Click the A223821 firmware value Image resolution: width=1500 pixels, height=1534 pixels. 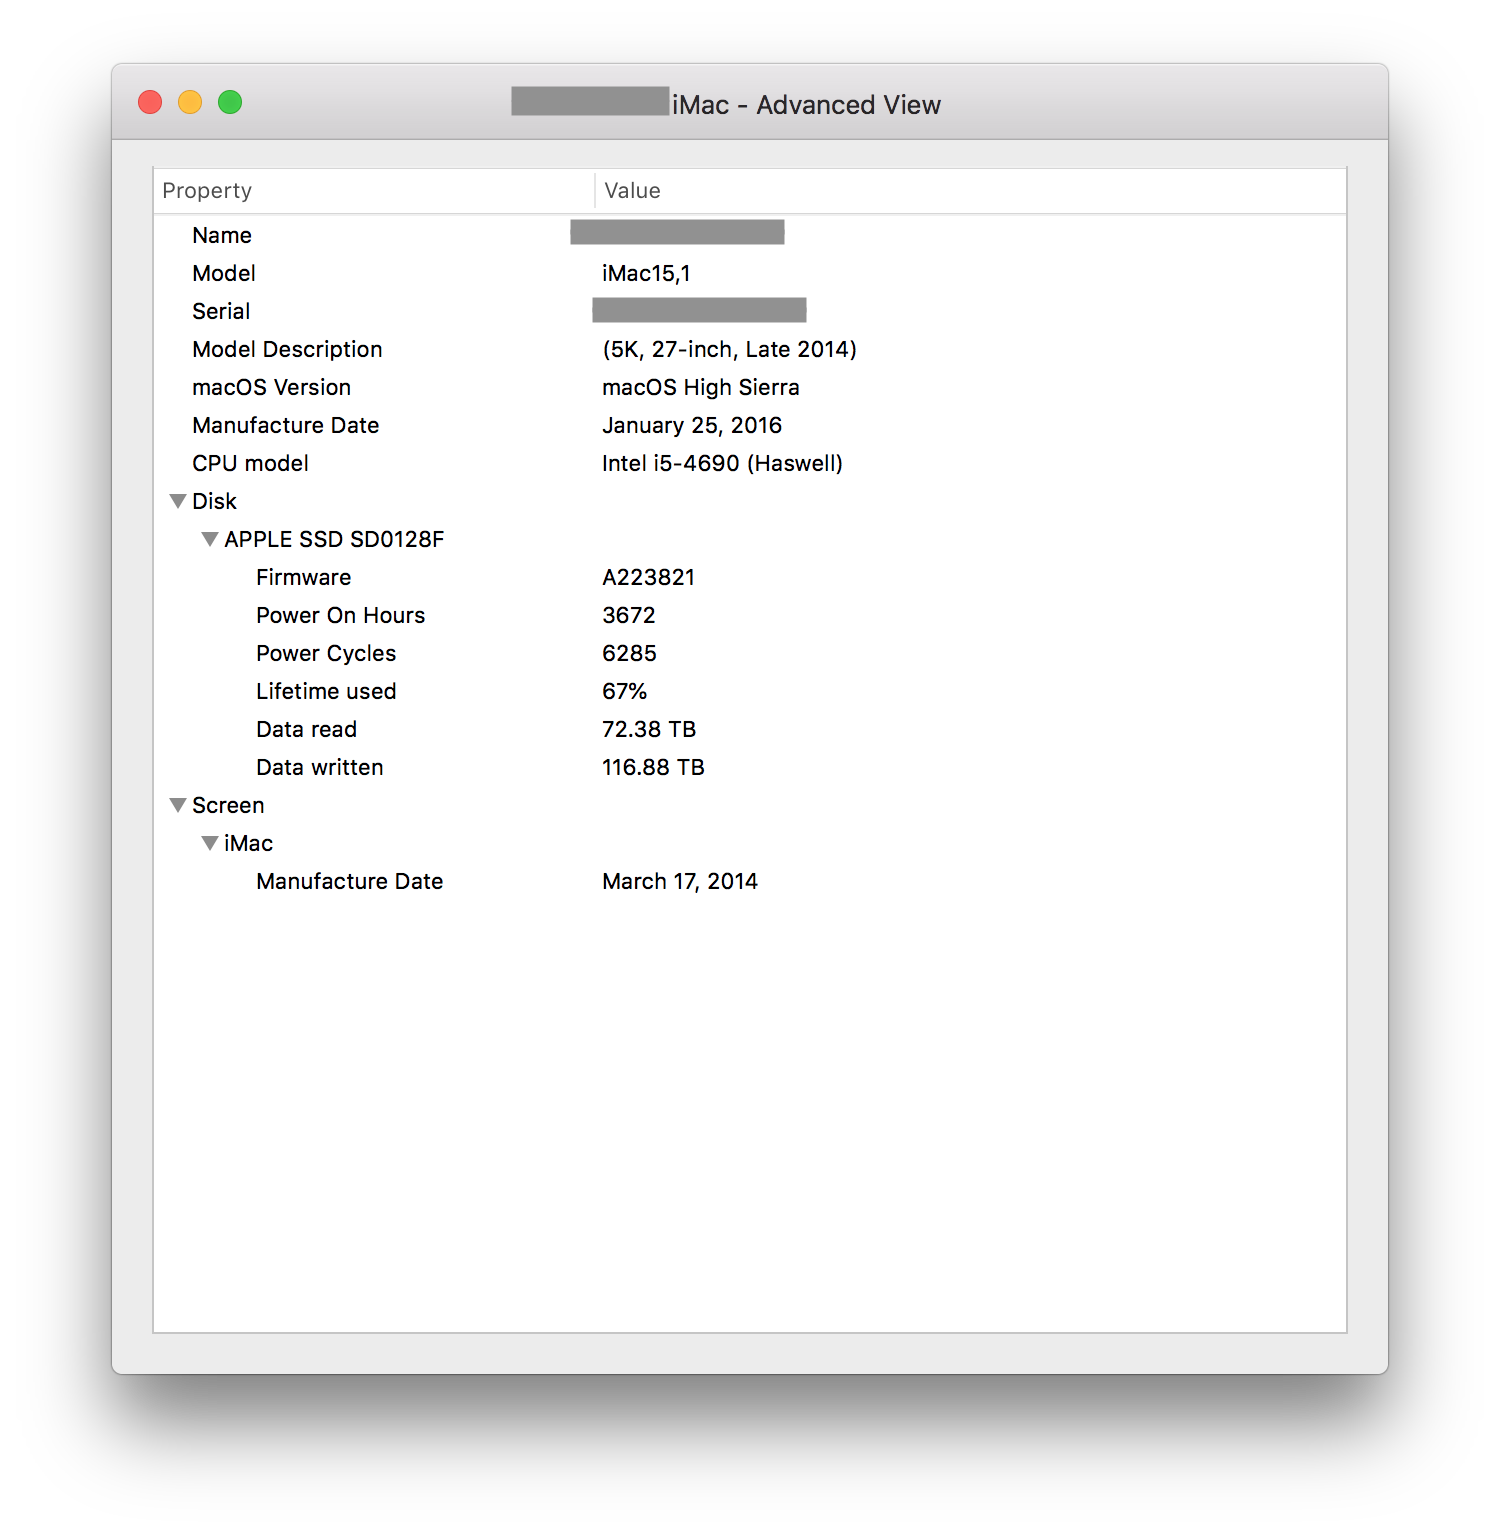tap(648, 577)
